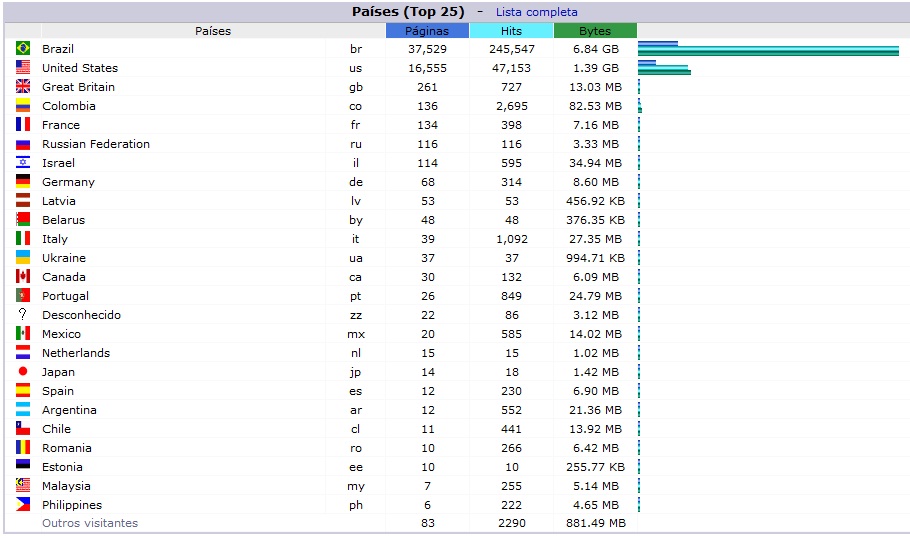The height and width of the screenshot is (538, 910).
Task: Click the Germany country name
Action: [68, 182]
